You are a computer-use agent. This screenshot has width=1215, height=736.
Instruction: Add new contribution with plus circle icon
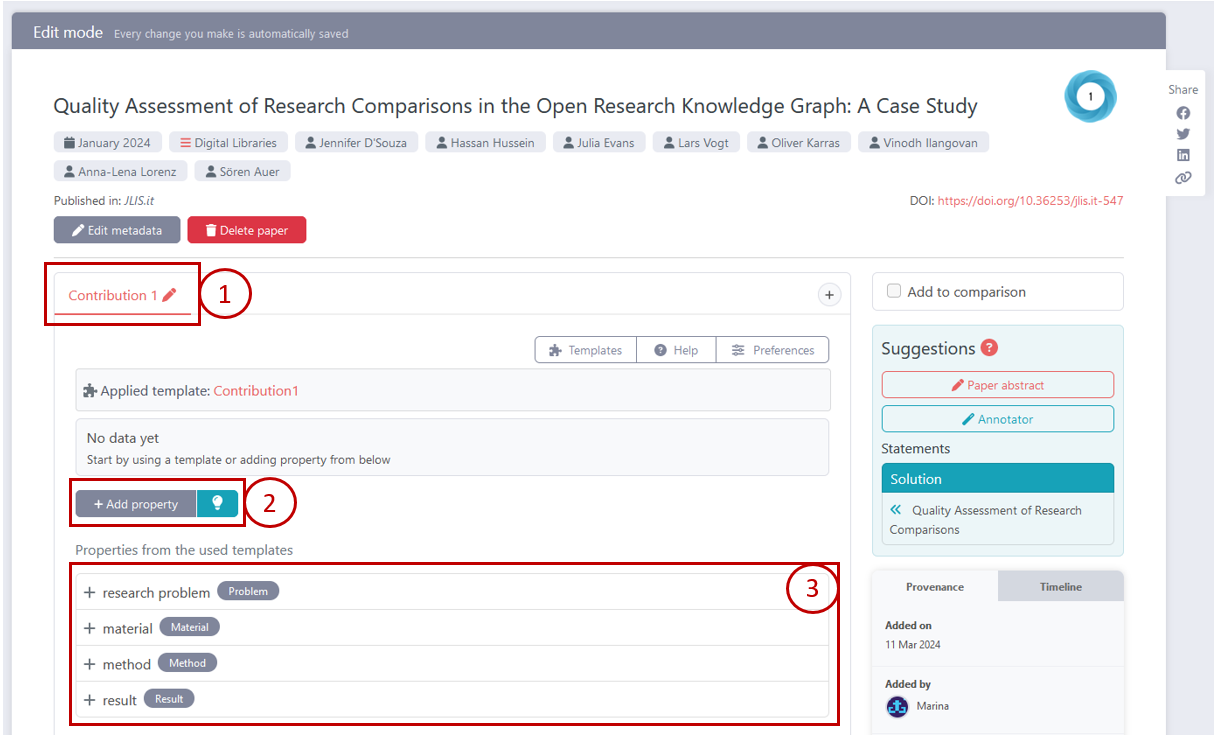pyautogui.click(x=828, y=294)
